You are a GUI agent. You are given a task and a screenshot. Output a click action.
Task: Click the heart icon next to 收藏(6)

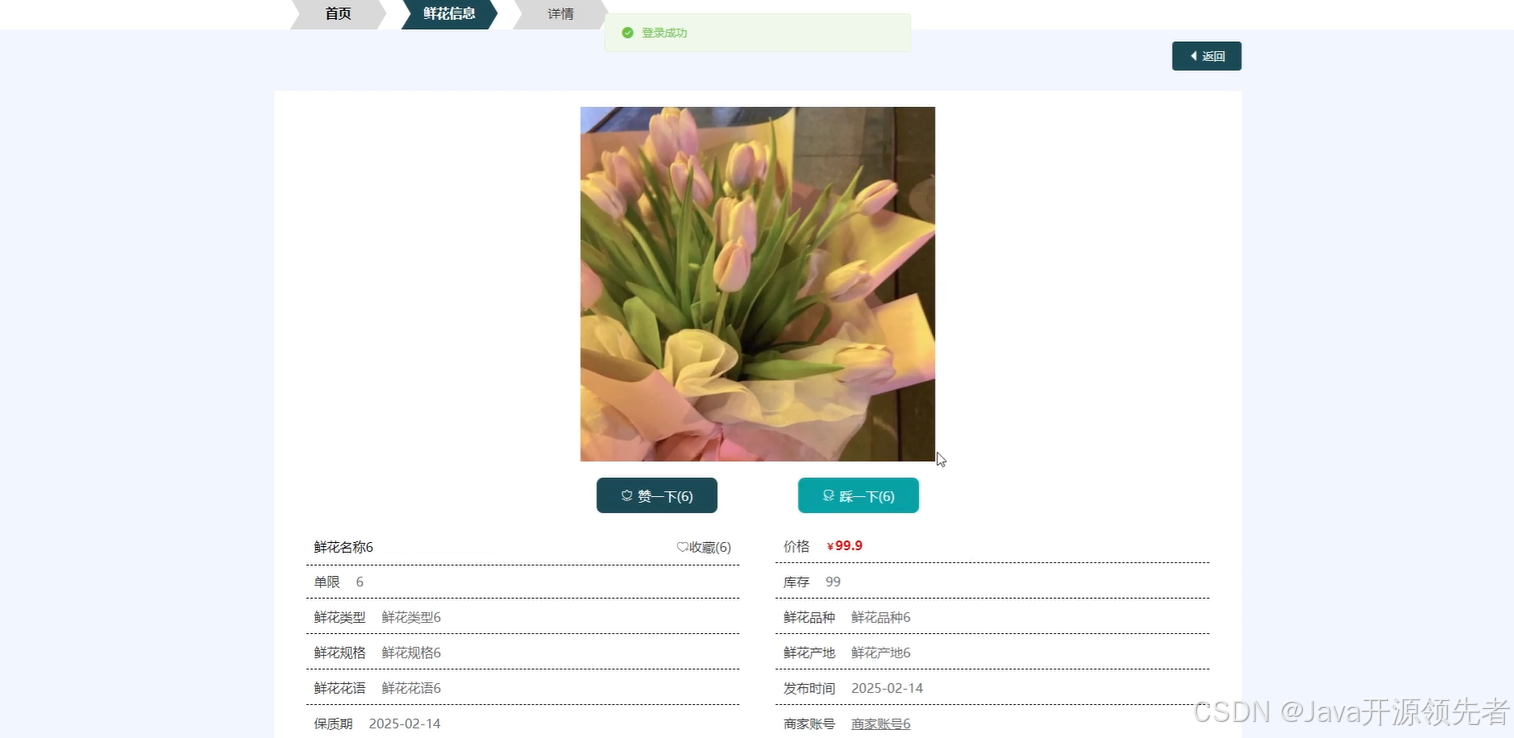[x=681, y=547]
